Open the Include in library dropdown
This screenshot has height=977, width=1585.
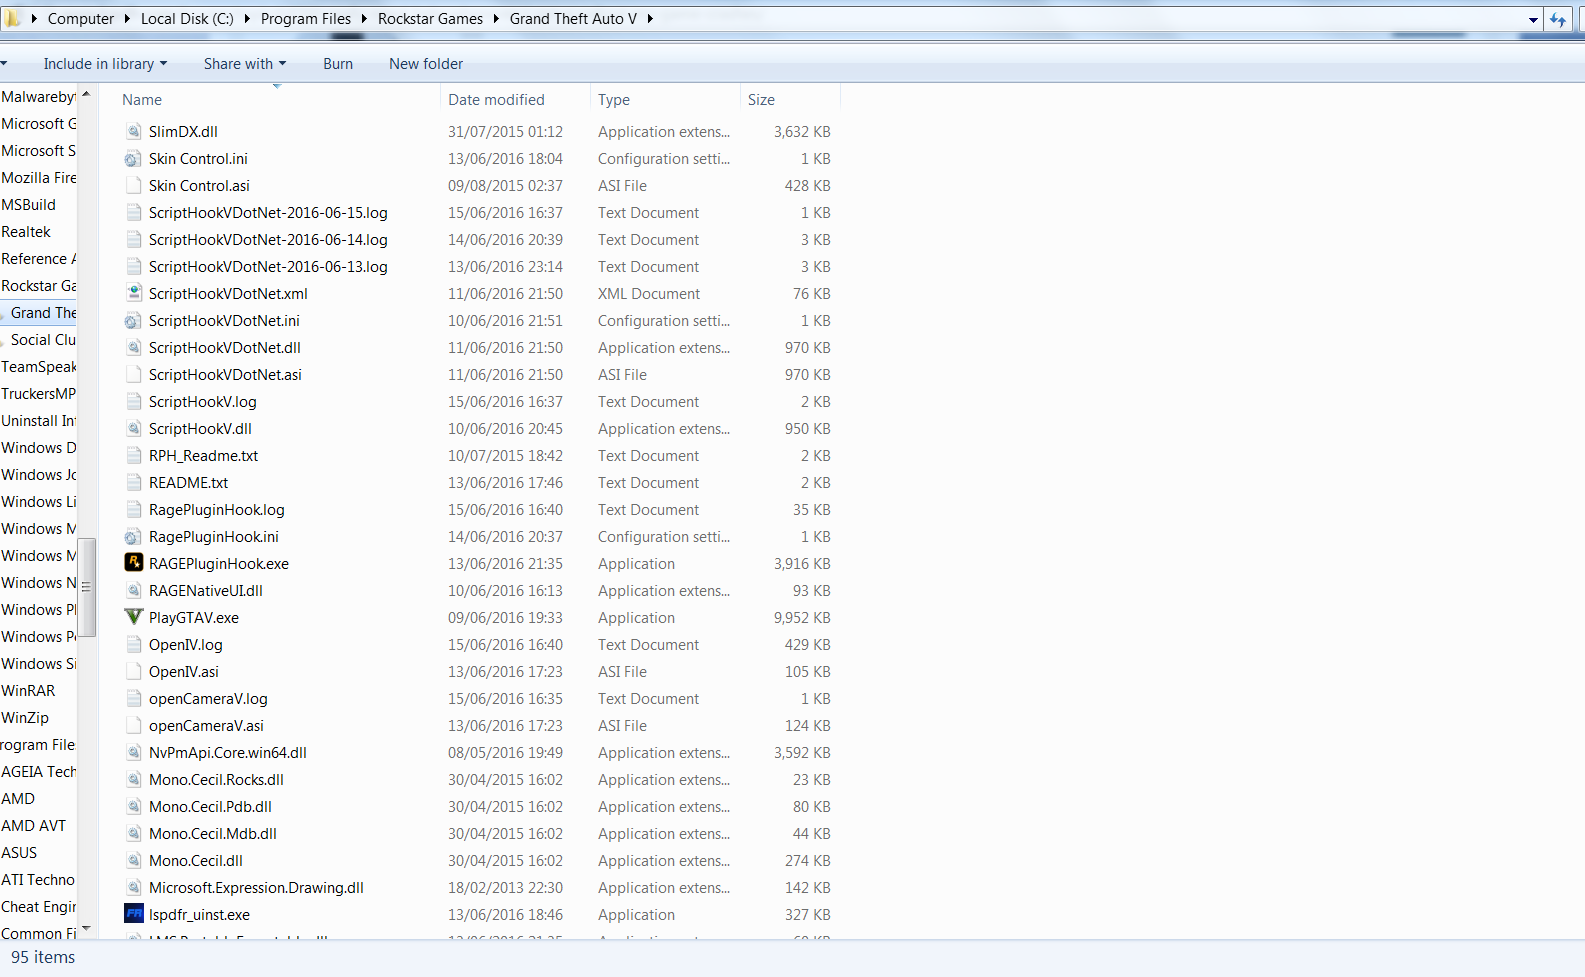[105, 64]
